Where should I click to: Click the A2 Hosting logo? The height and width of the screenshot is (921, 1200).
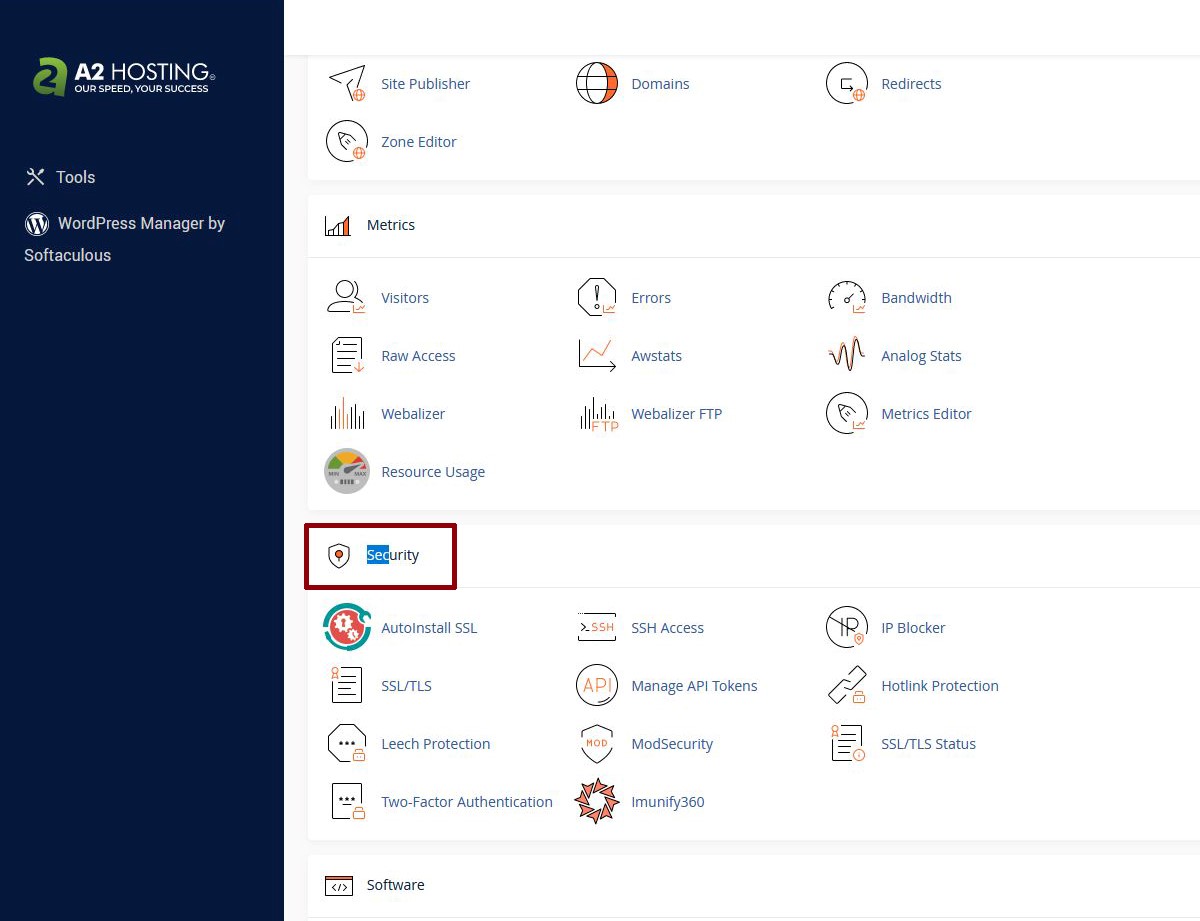(125, 77)
